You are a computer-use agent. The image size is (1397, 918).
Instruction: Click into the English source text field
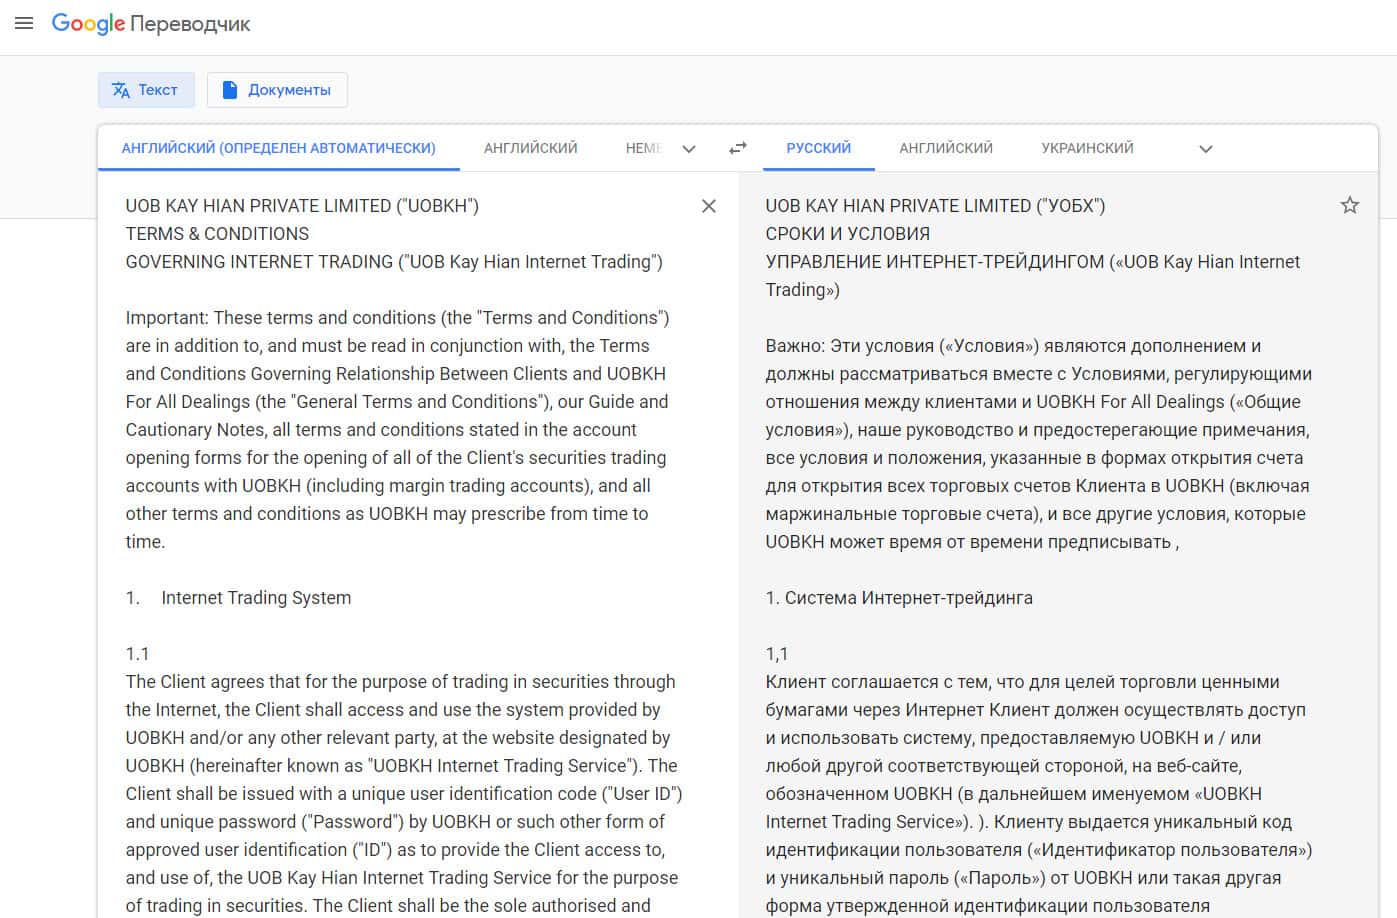(x=404, y=555)
